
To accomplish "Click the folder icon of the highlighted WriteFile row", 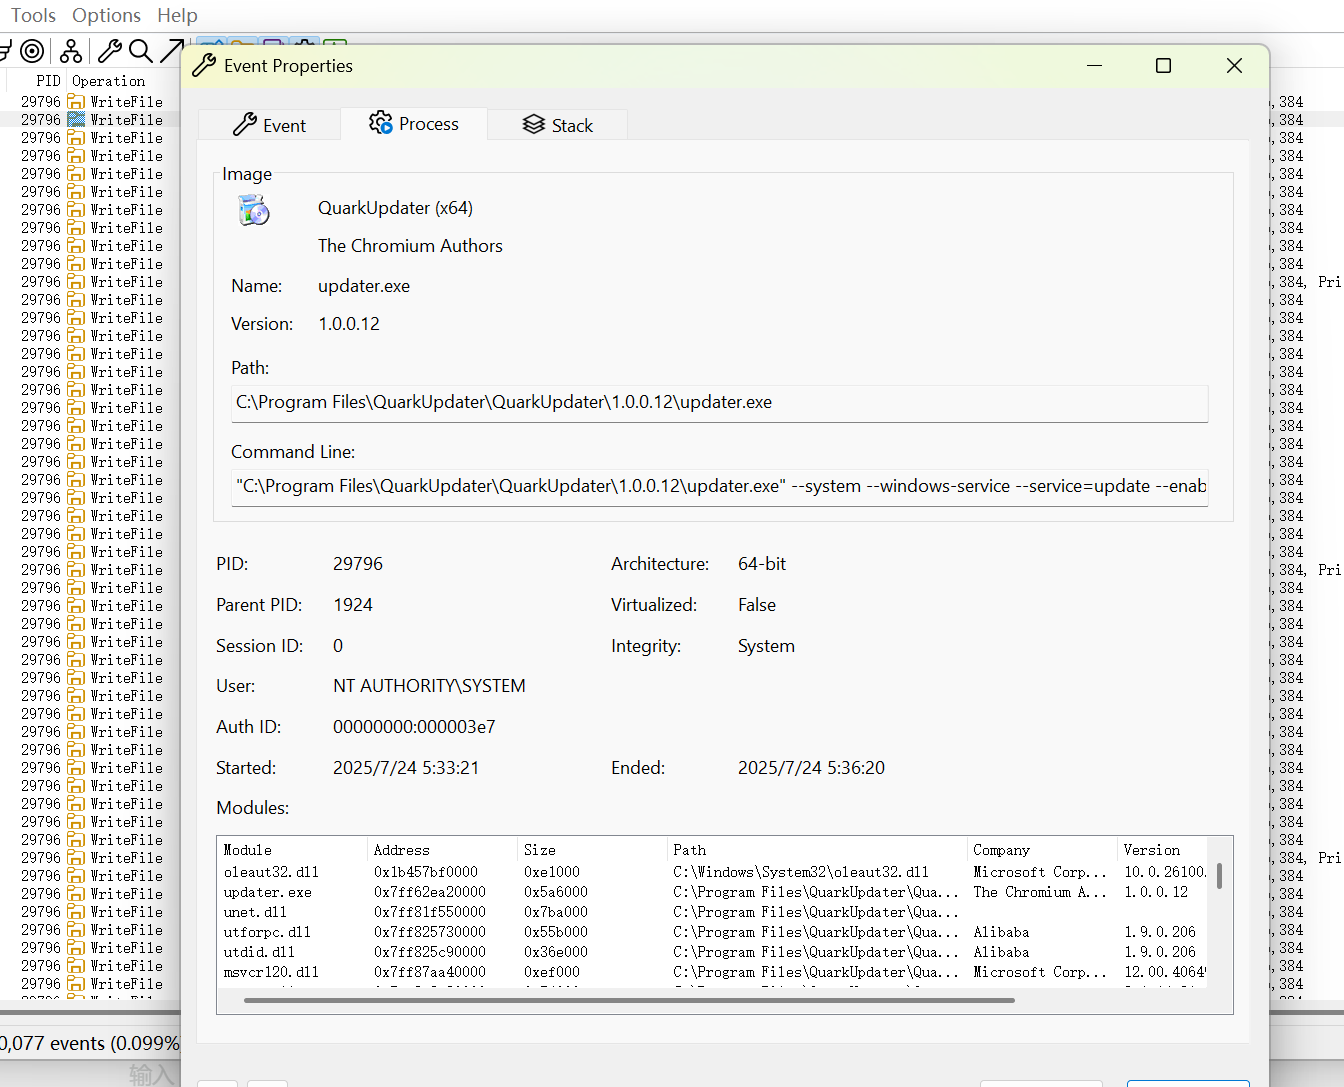I will (x=76, y=120).
